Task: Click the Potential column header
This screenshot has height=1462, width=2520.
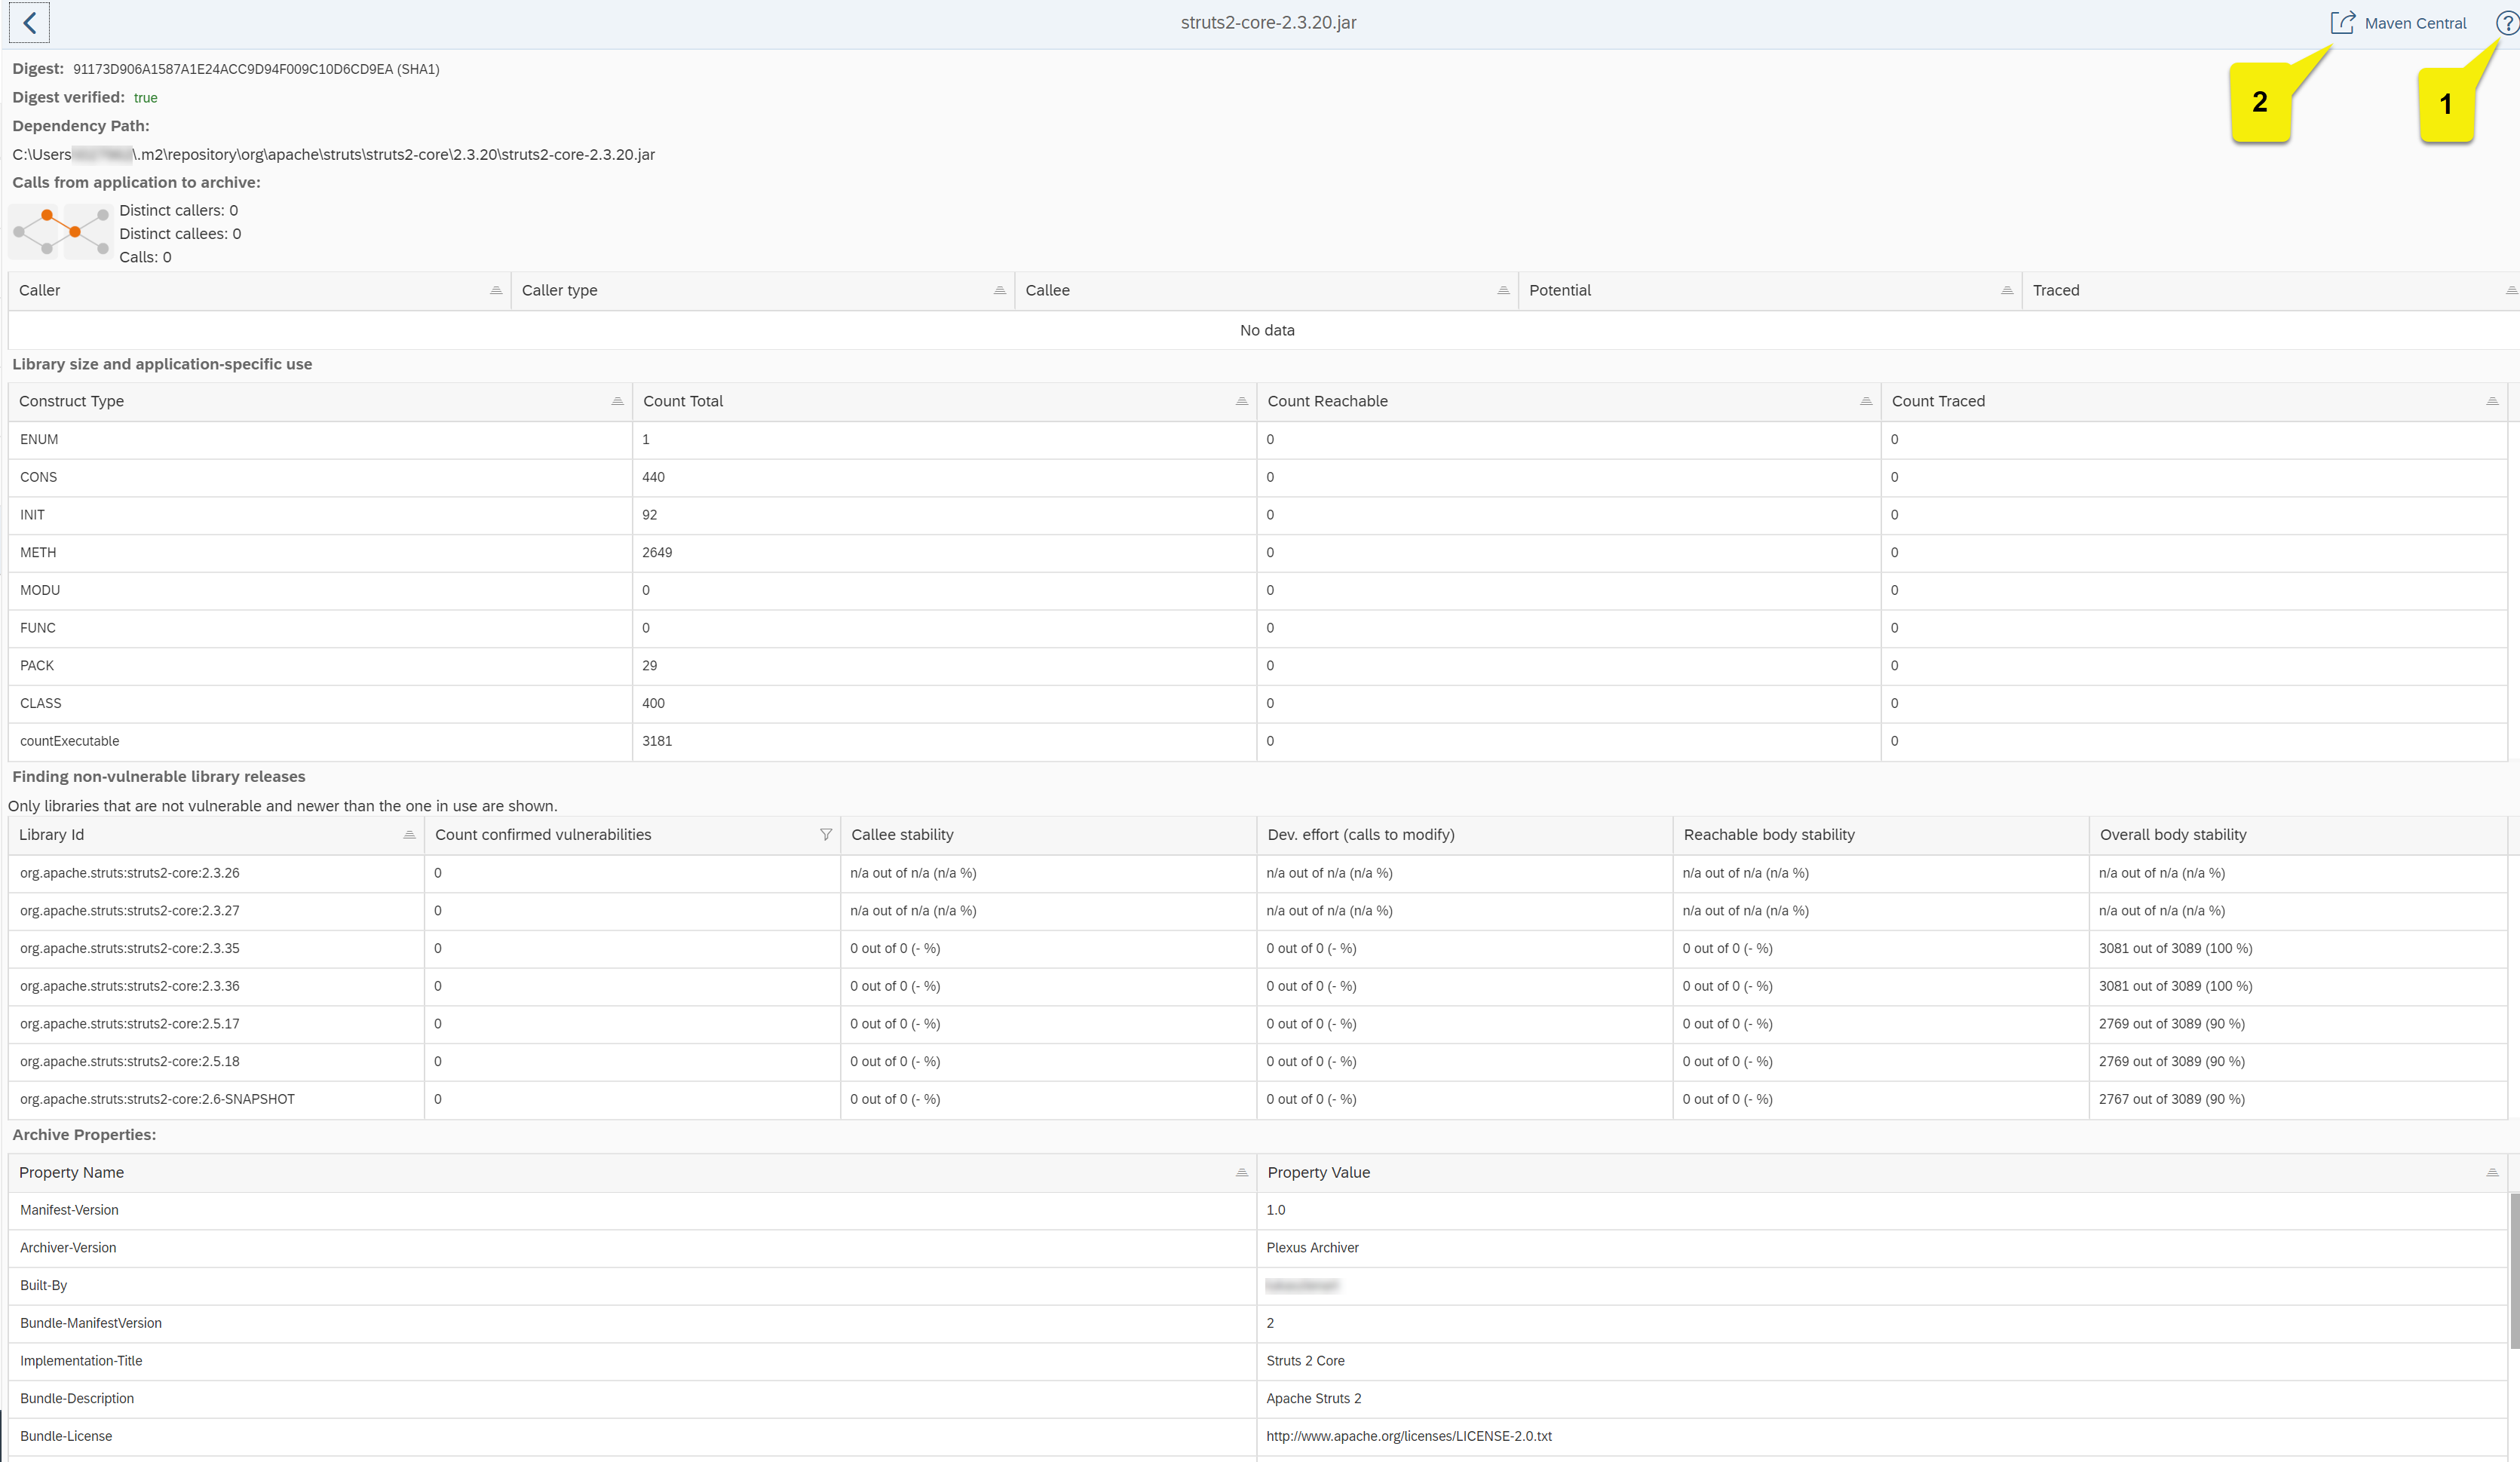Action: click(1560, 290)
